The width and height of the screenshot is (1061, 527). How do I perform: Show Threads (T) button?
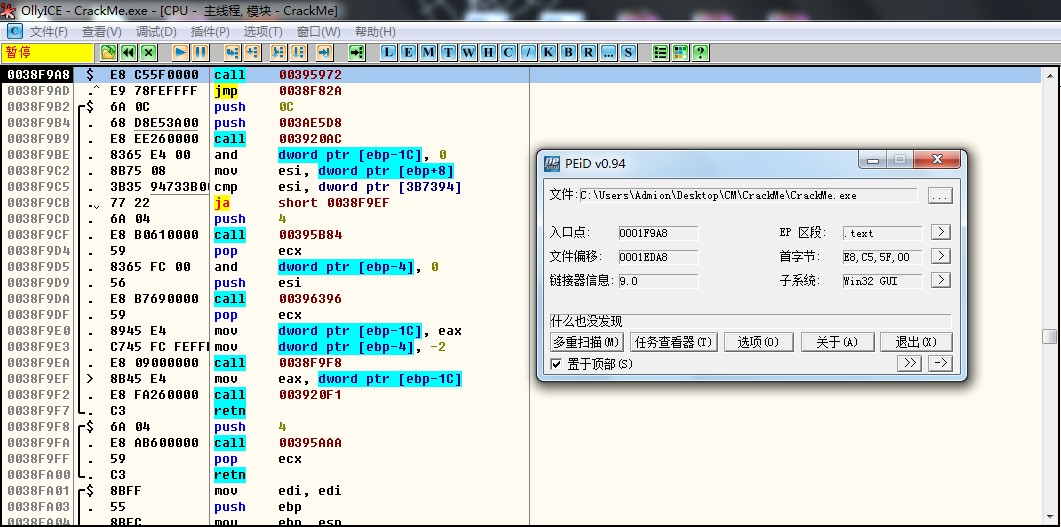pyautogui.click(x=449, y=53)
